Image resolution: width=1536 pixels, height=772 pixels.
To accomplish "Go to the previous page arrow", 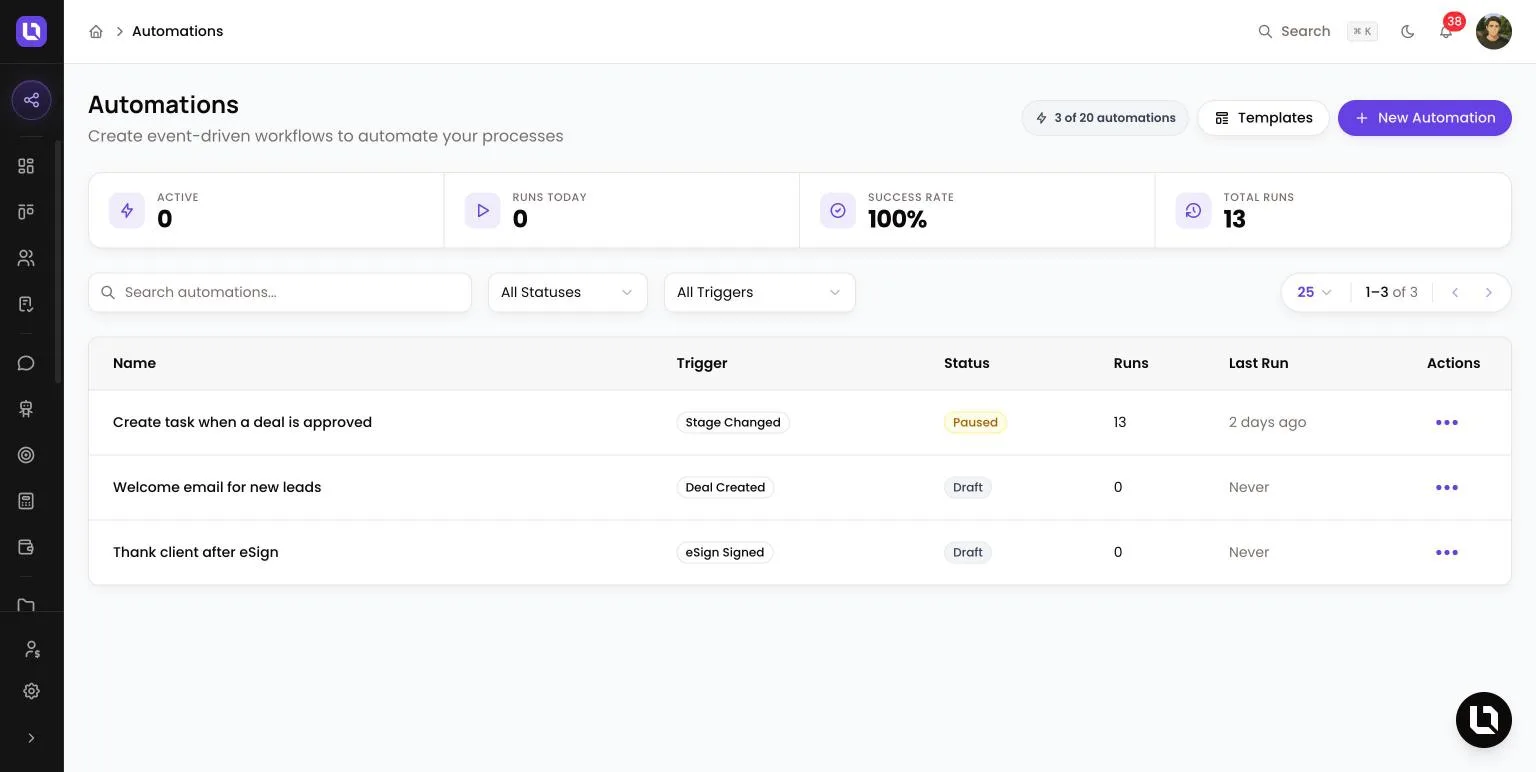I will [x=1455, y=292].
